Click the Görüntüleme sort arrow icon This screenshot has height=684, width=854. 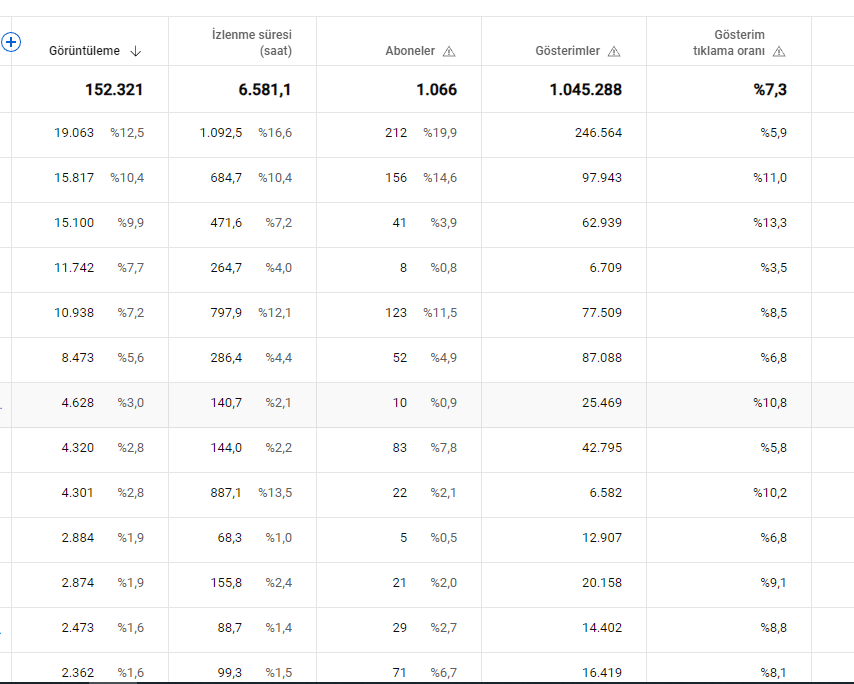[136, 51]
